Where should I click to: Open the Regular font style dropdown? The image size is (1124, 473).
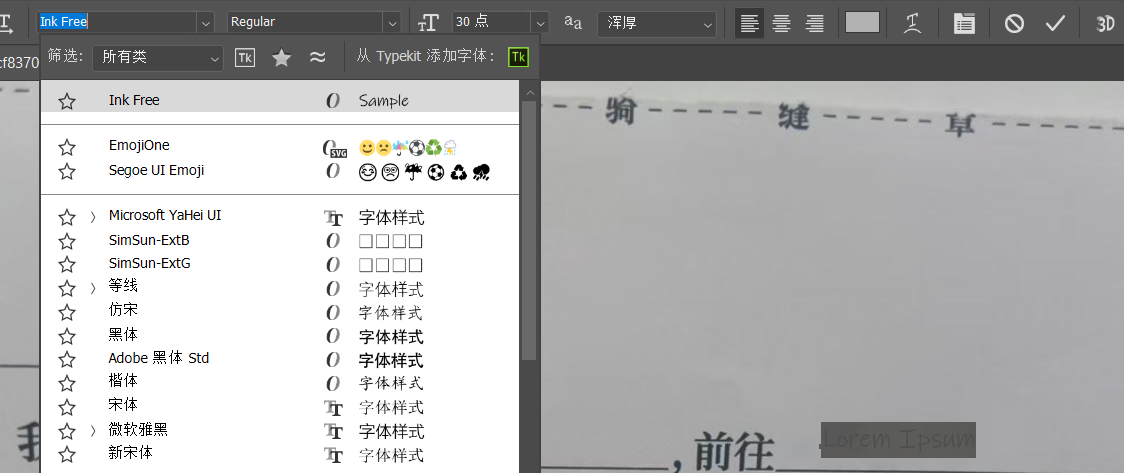392,23
